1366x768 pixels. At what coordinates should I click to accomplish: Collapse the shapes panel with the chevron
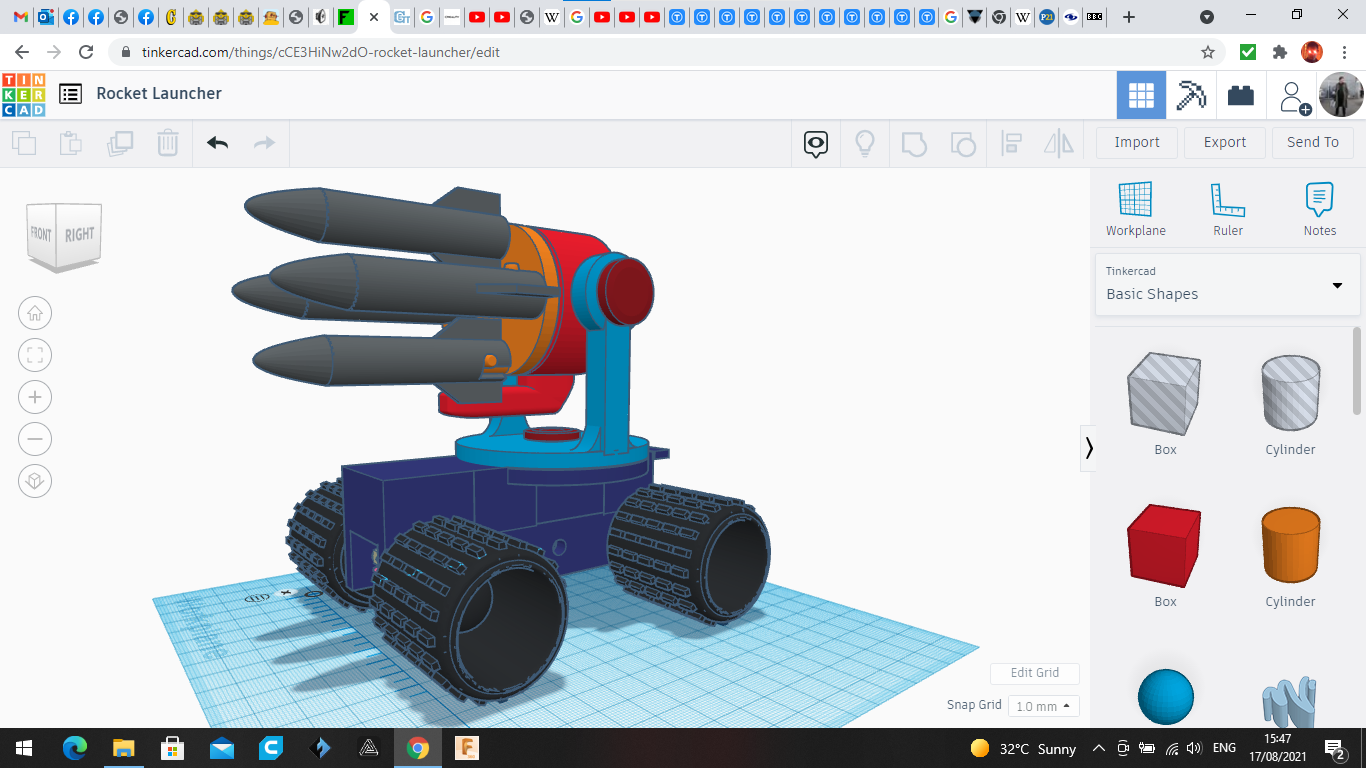[x=1089, y=449]
